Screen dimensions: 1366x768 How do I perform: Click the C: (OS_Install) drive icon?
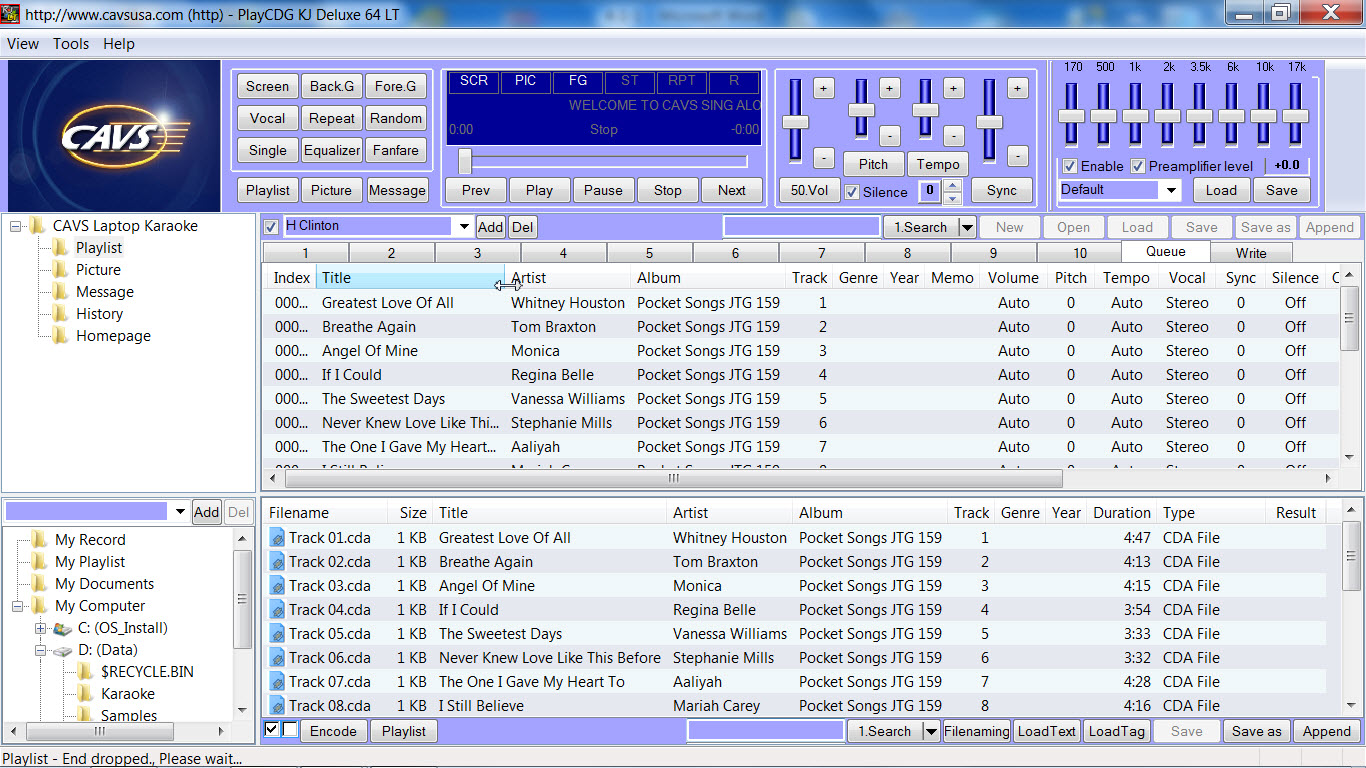[x=63, y=628]
